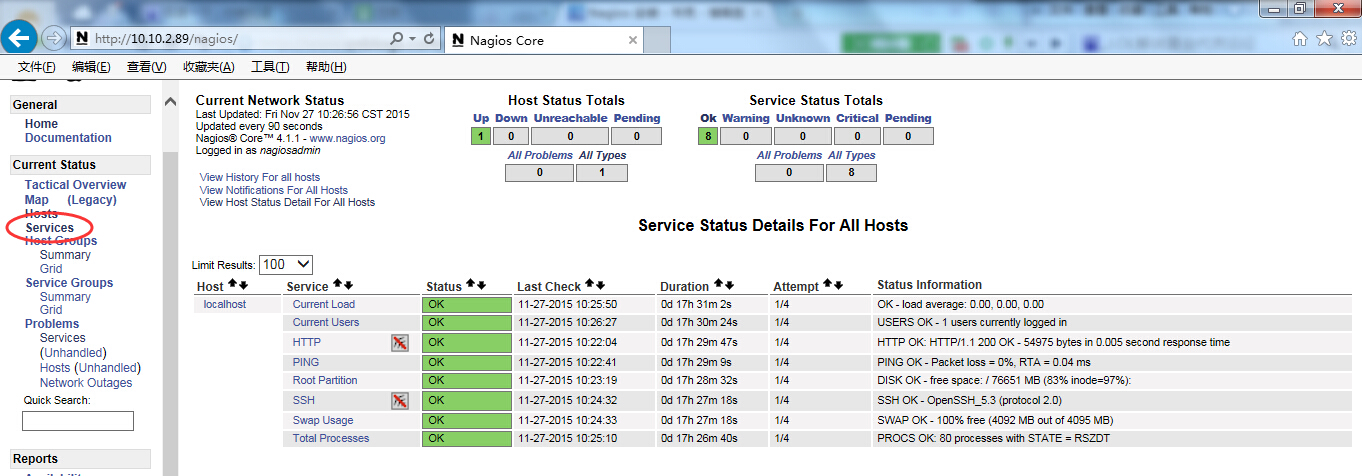Open the Problems link in sidebar
The image size is (1362, 476).
[x=52, y=324]
